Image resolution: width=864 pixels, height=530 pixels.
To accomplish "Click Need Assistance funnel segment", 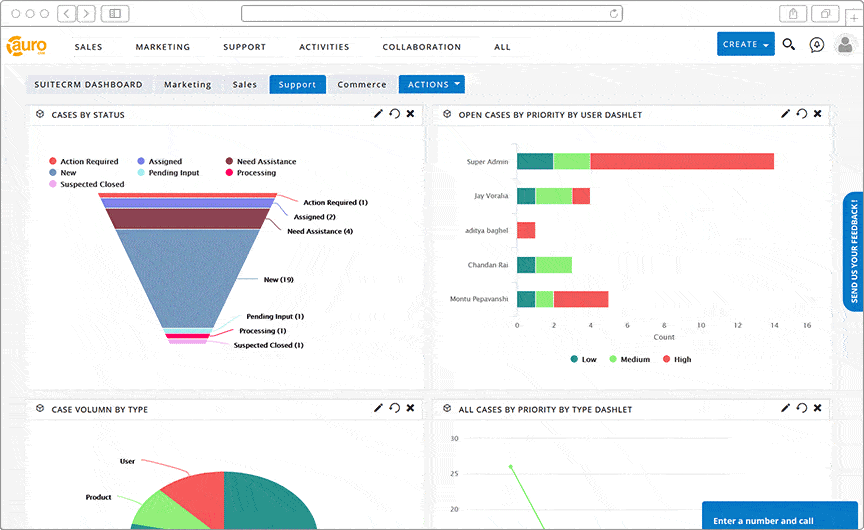I will (188, 219).
